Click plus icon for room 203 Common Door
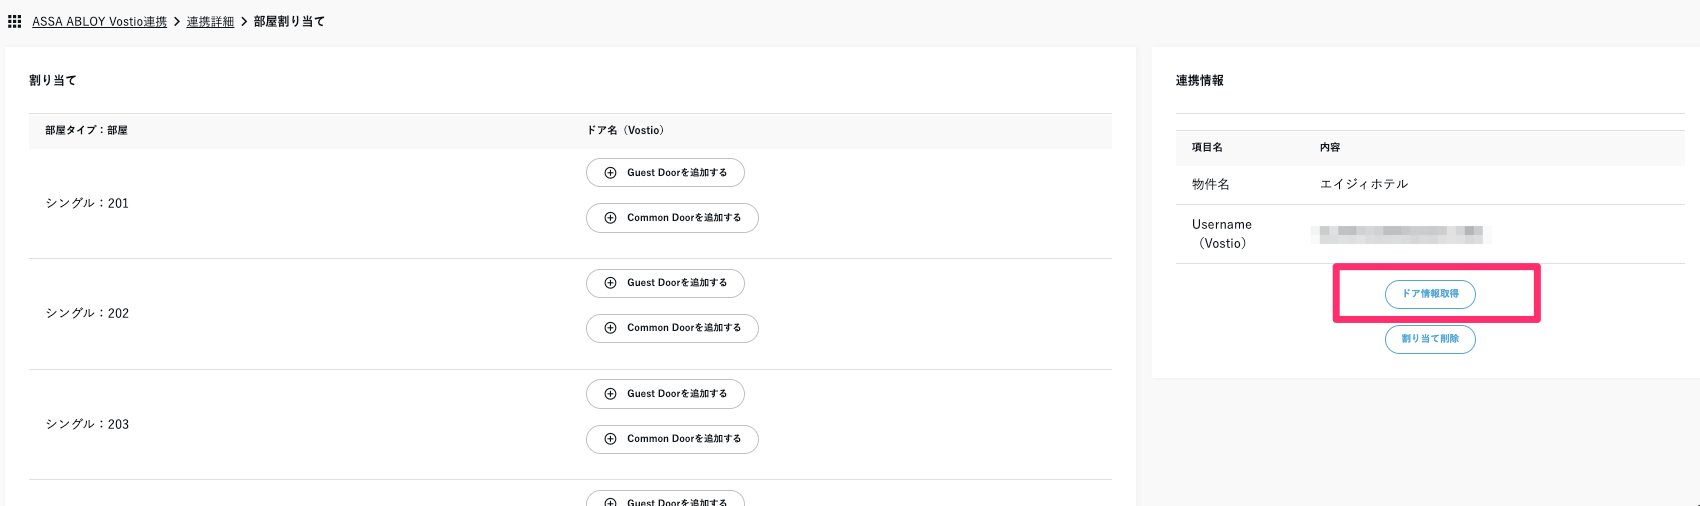 610,439
